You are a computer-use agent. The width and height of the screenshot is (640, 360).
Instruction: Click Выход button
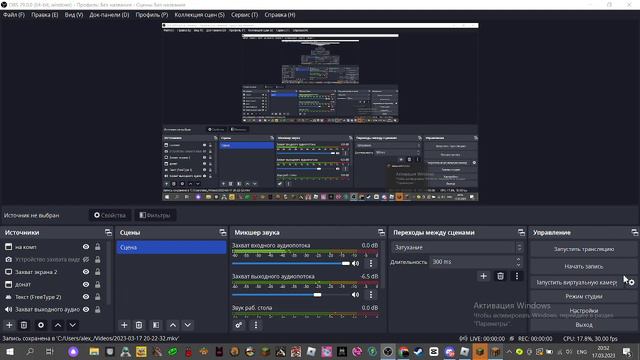tap(584, 325)
